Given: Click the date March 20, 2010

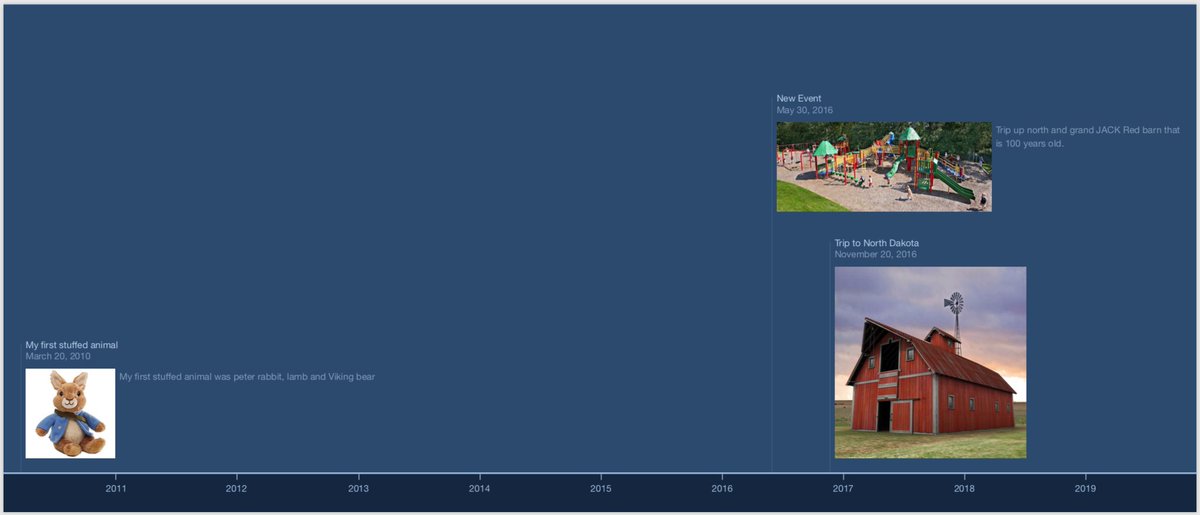Looking at the screenshot, I should coord(58,356).
